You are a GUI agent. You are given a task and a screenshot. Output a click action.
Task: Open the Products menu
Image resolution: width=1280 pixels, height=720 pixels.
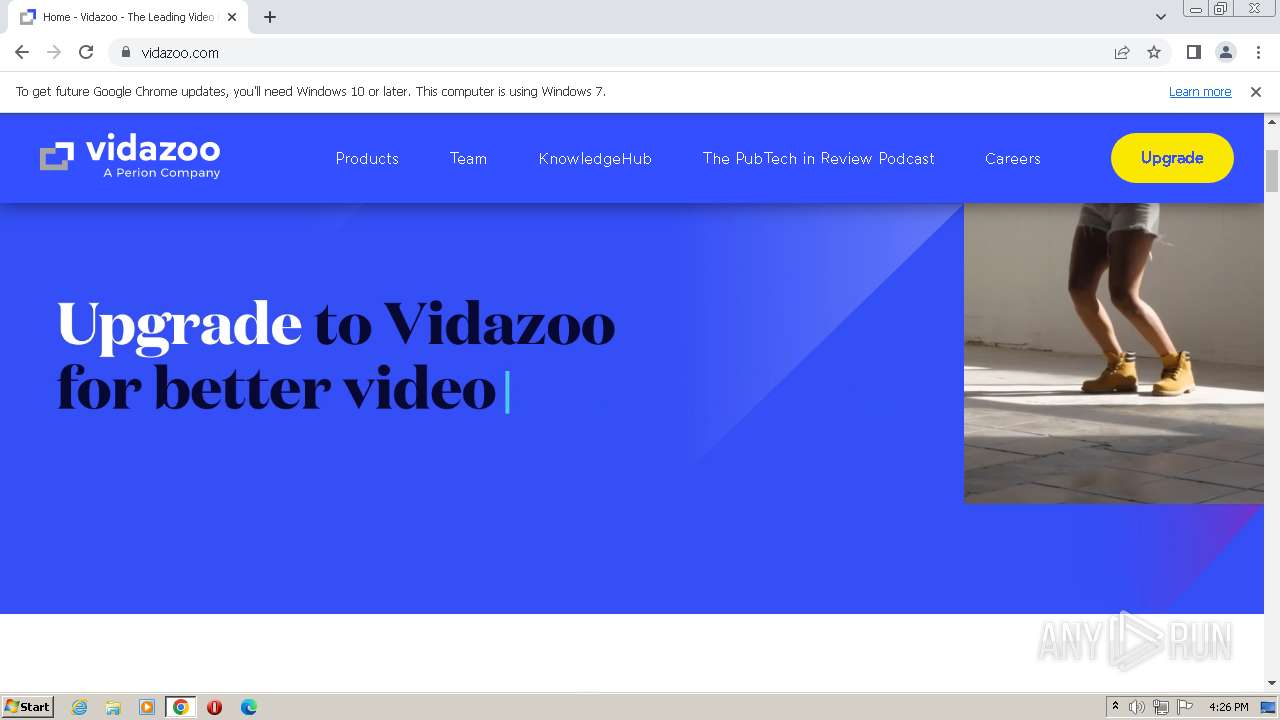[367, 158]
